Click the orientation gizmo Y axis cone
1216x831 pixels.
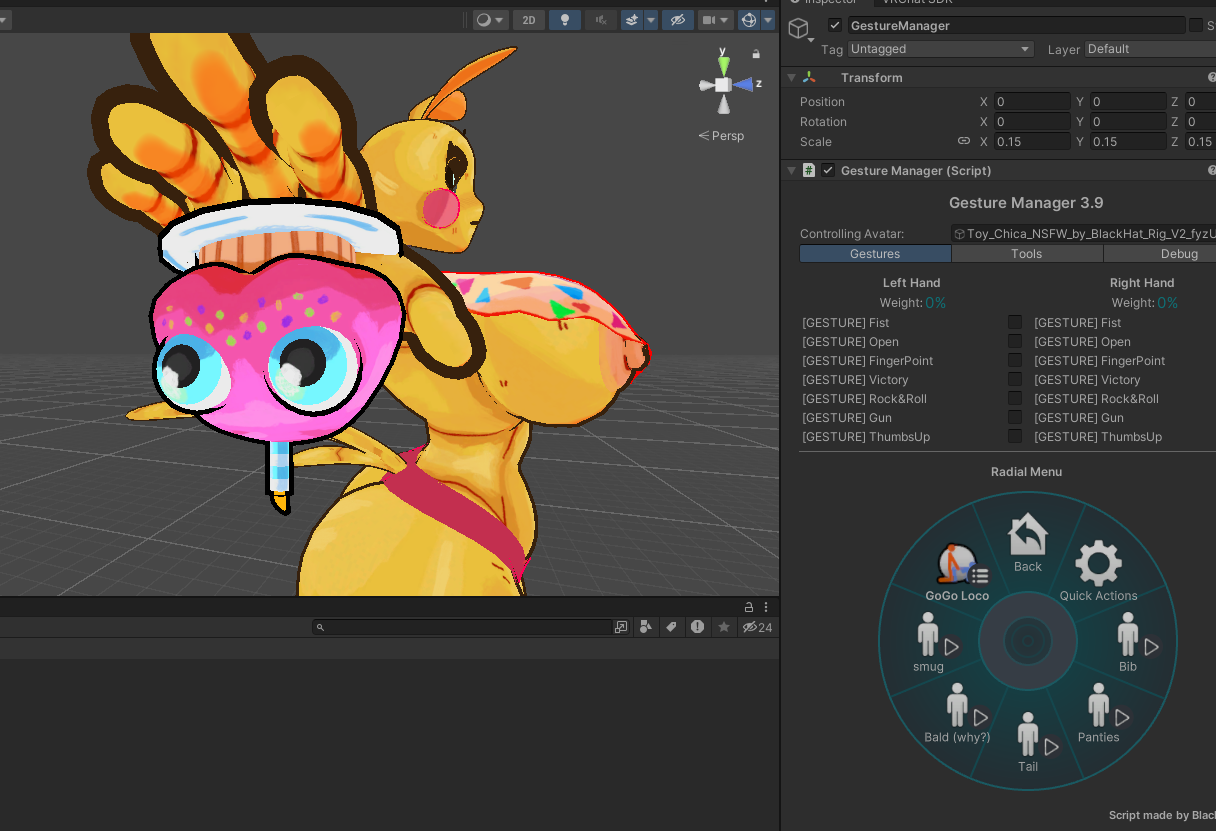coord(723,64)
